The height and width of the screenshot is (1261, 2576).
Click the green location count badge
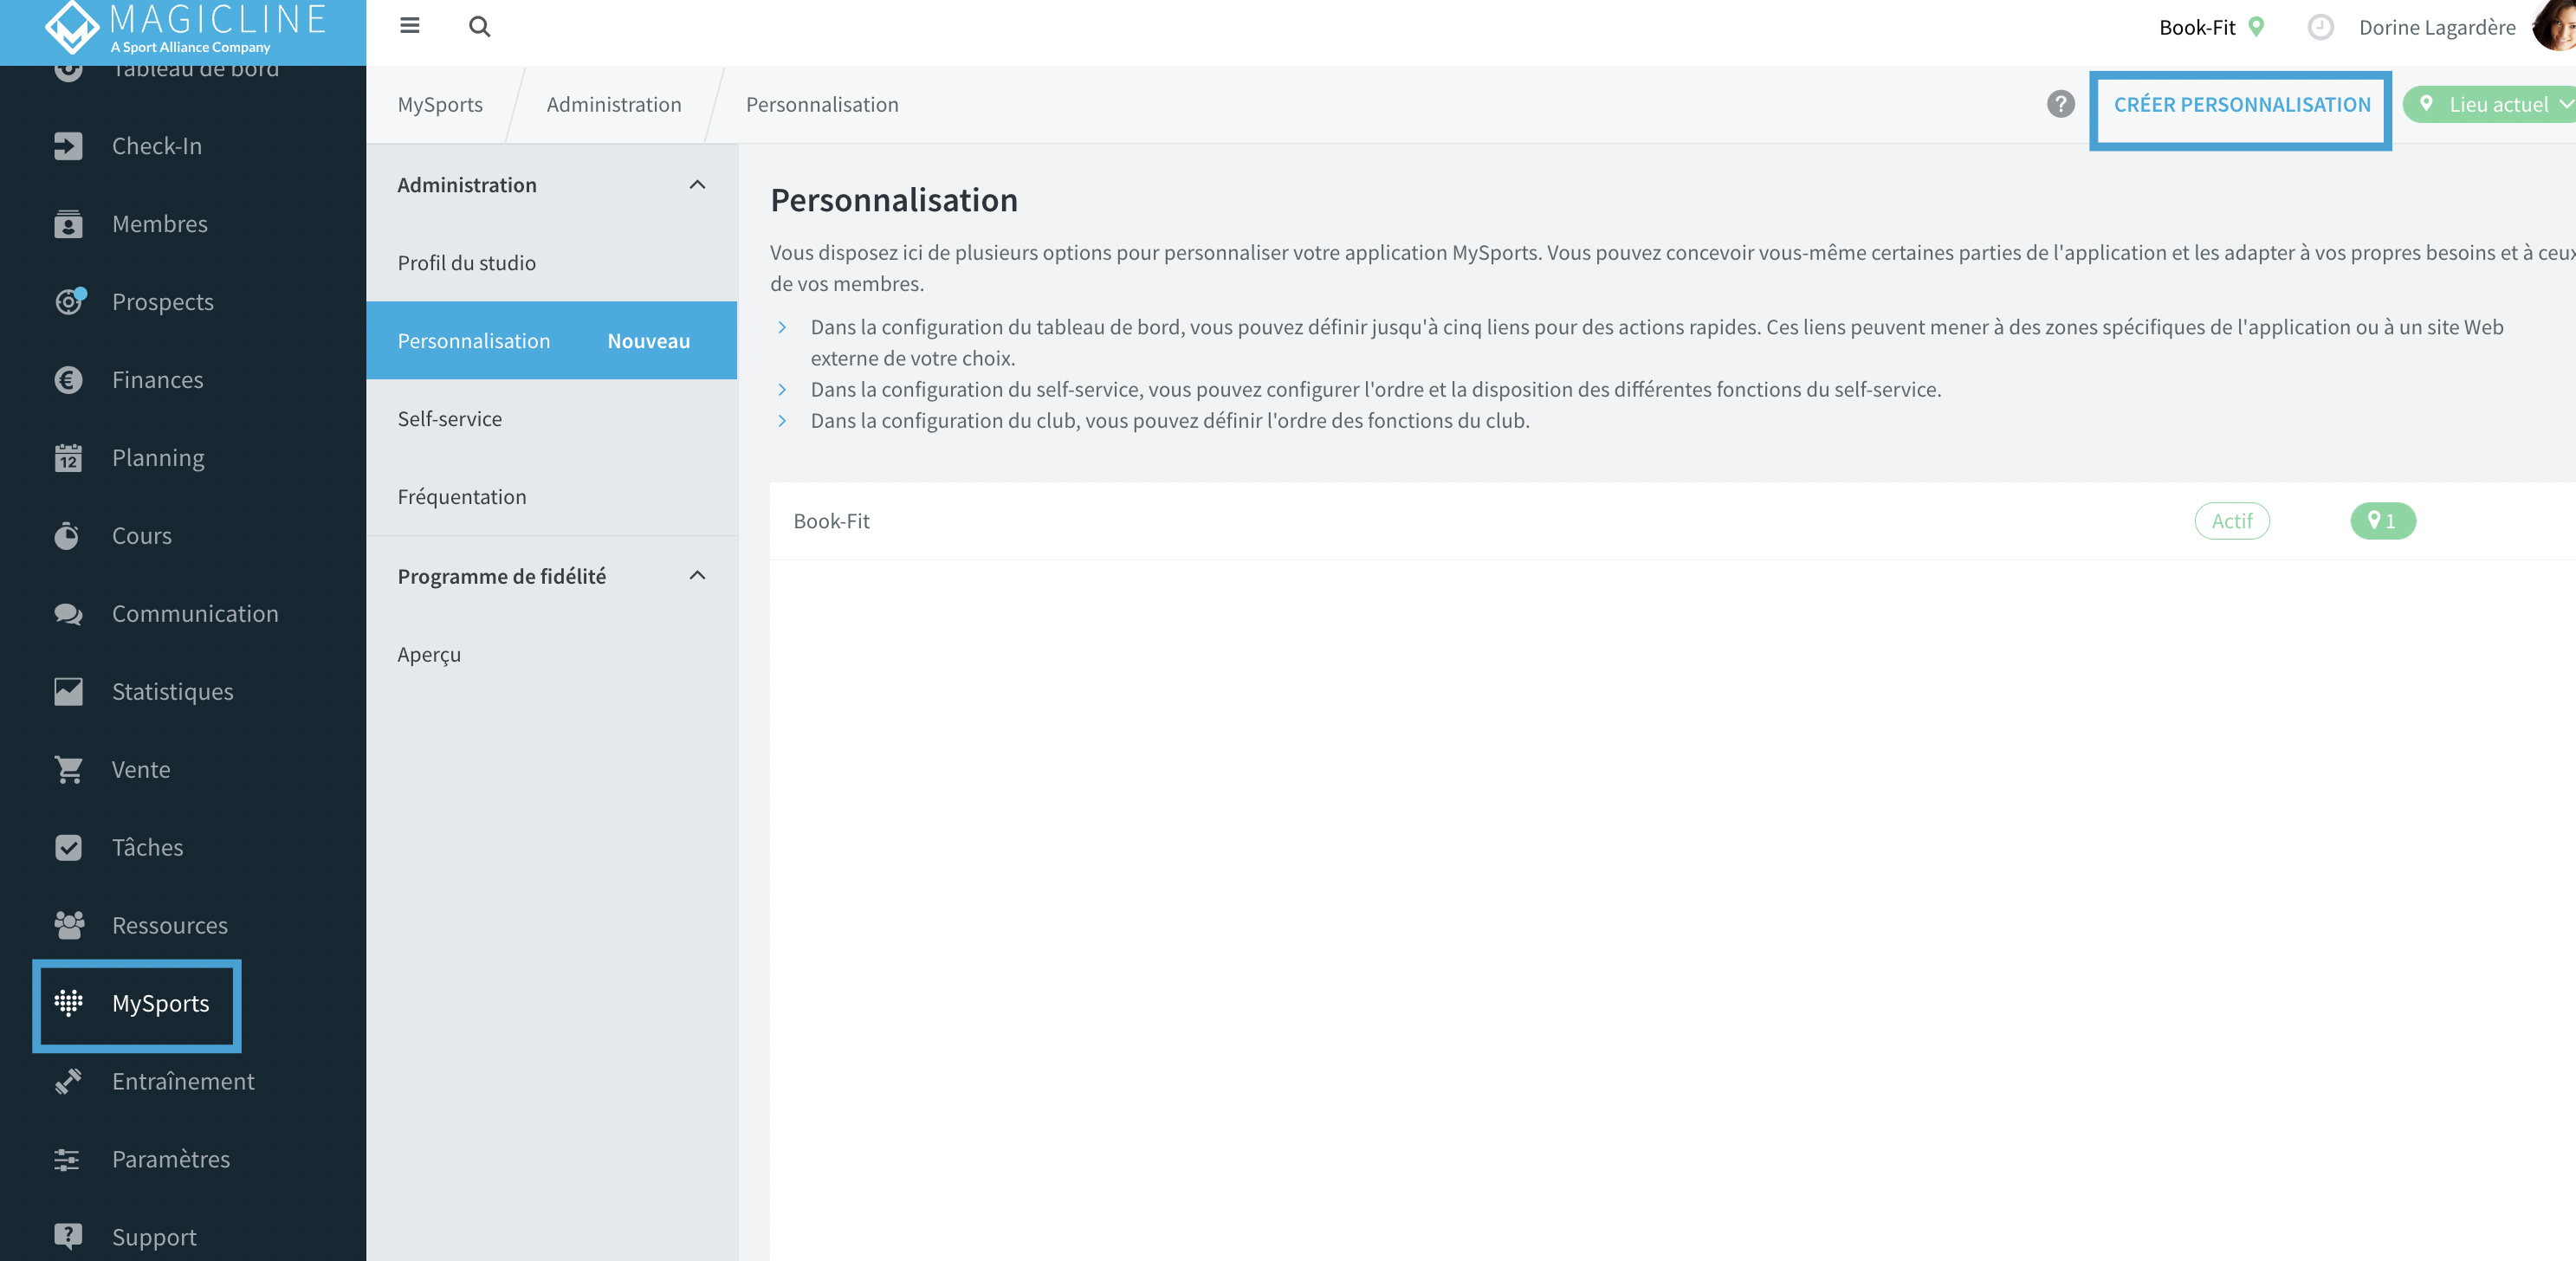[2382, 521]
